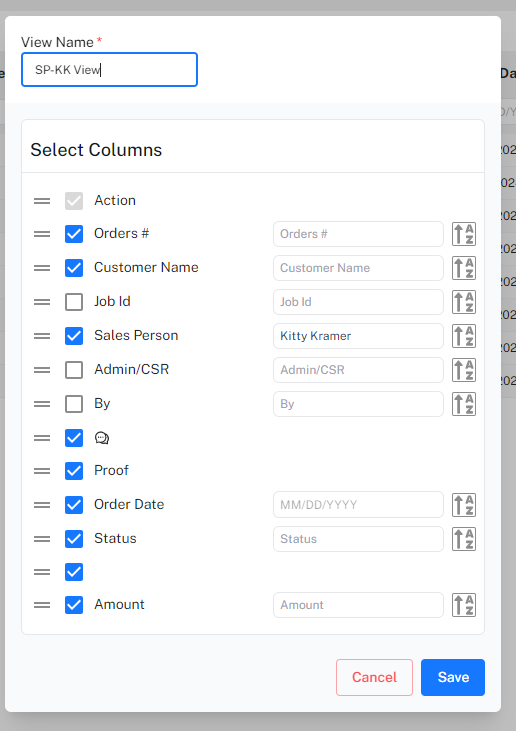Viewport: 516px width, 731px height.
Task: Click drag handle icon for Orders # row
Action: [42, 234]
